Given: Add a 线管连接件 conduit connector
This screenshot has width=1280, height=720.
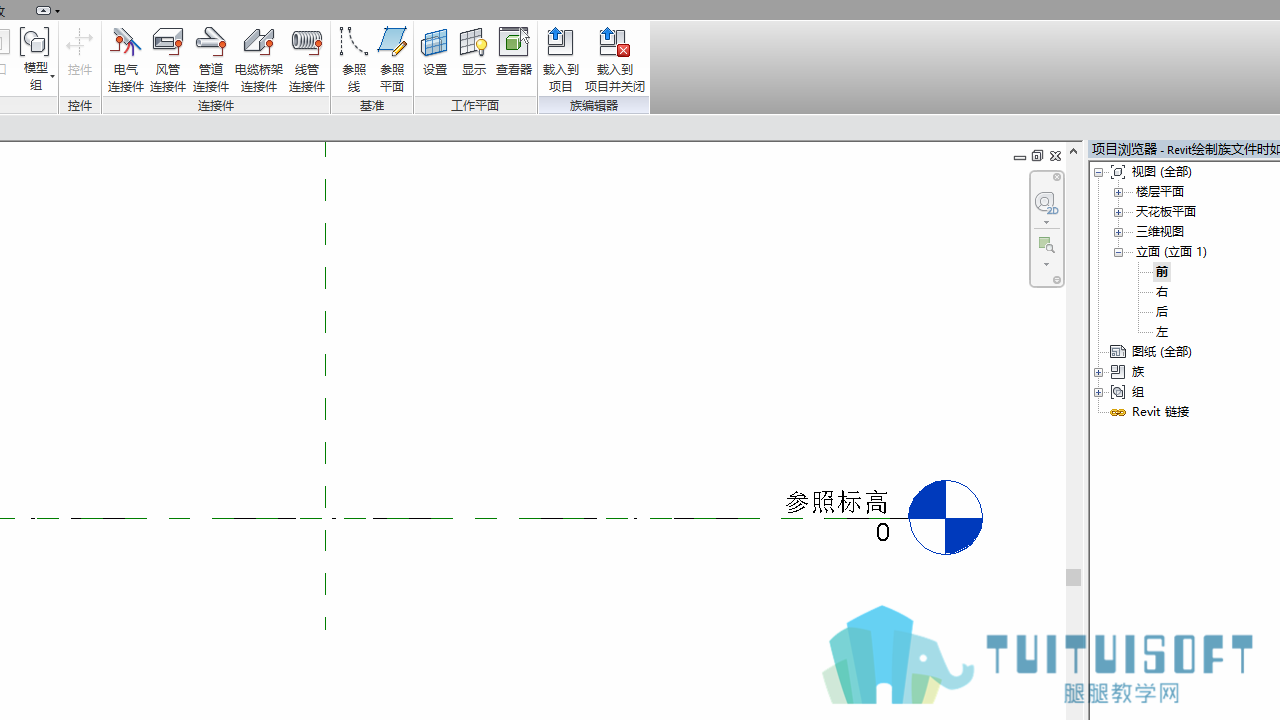Looking at the screenshot, I should click(307, 59).
